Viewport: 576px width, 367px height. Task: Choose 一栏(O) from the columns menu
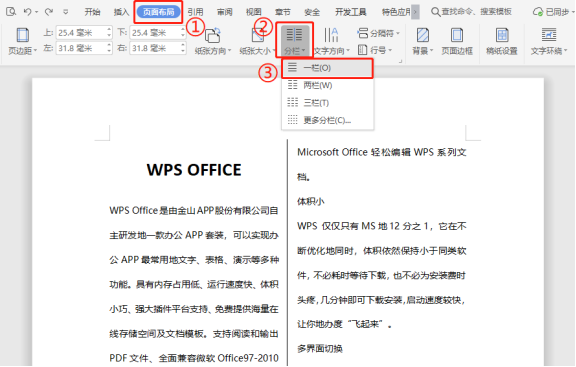pyautogui.click(x=328, y=68)
